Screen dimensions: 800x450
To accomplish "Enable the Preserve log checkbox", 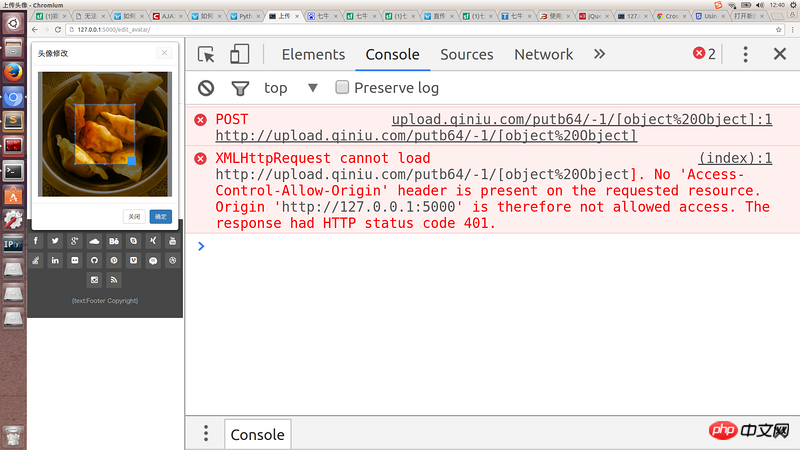I will pos(342,88).
